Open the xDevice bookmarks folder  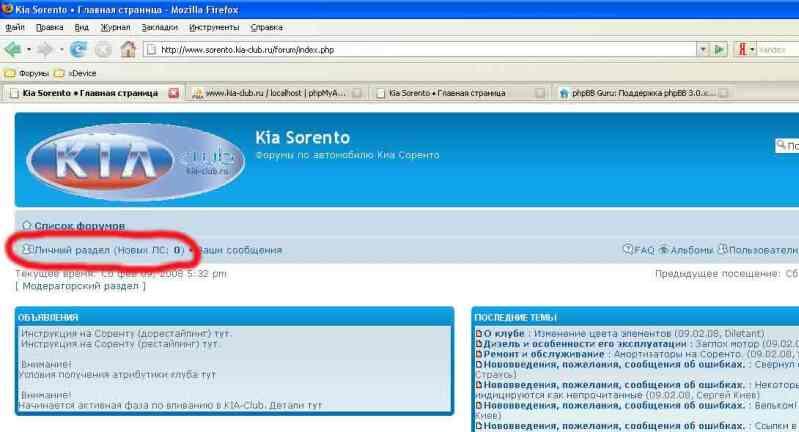(x=75, y=73)
